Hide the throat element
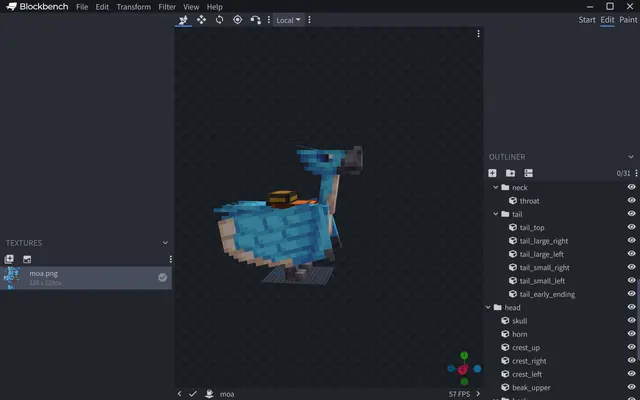Image resolution: width=640 pixels, height=400 pixels. pos(631,200)
